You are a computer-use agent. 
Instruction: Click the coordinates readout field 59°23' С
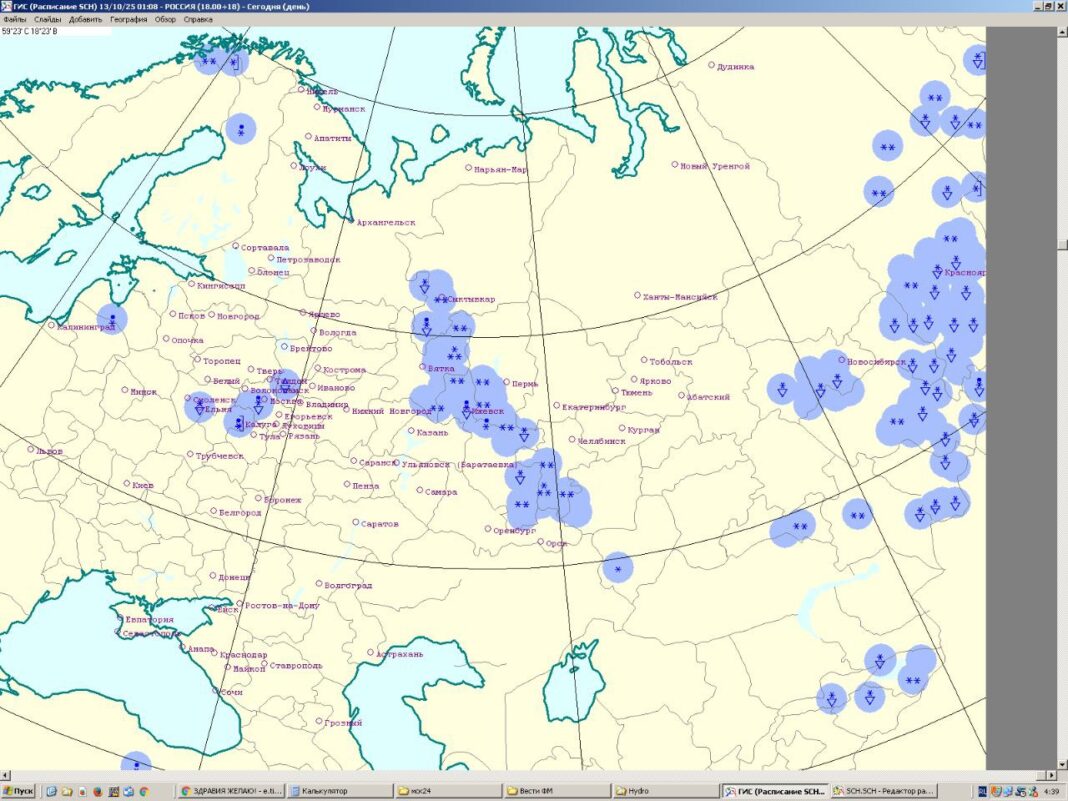[30, 31]
